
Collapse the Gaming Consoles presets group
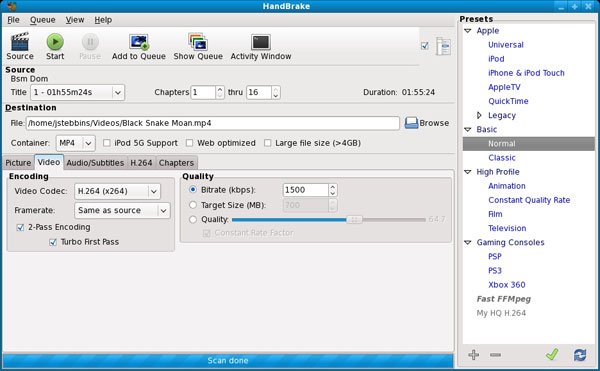click(x=468, y=242)
